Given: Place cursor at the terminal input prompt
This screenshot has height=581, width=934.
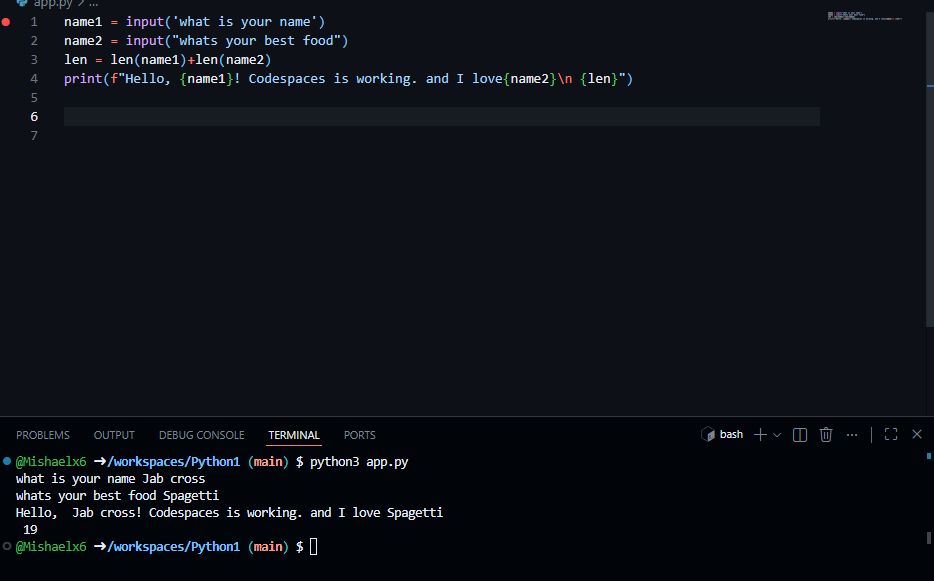Looking at the screenshot, I should pyautogui.click(x=314, y=546).
